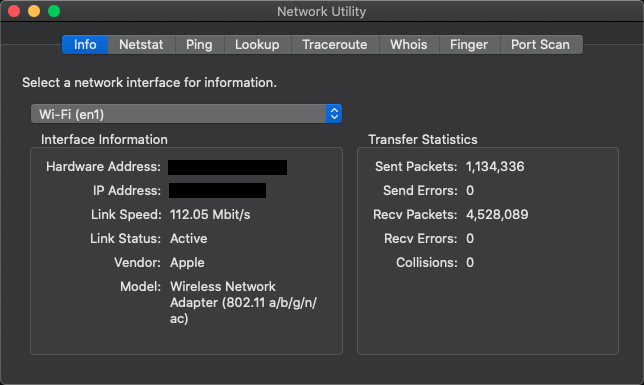Open the Port Scan tab
The image size is (644, 385).
(540, 44)
